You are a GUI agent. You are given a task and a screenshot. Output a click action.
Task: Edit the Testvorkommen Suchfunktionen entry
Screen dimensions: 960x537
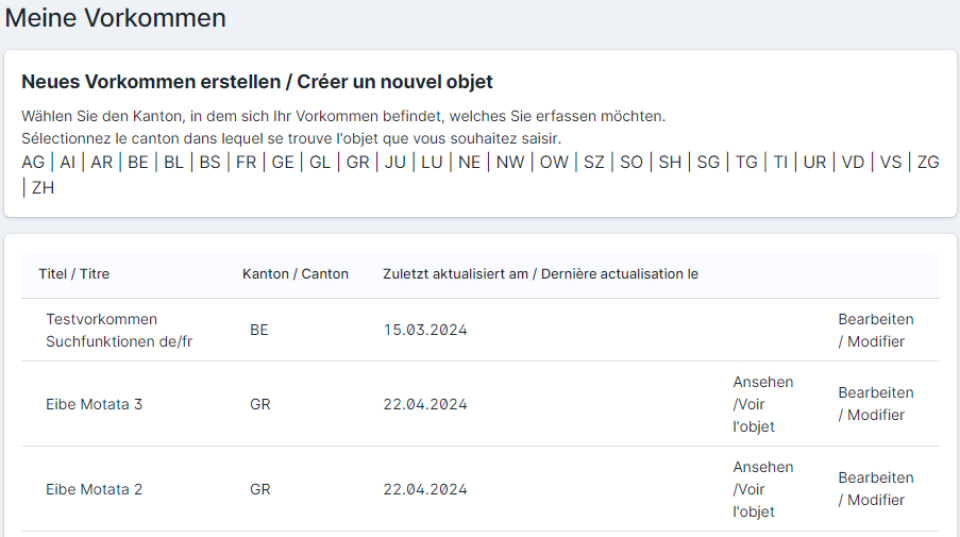[x=875, y=330]
